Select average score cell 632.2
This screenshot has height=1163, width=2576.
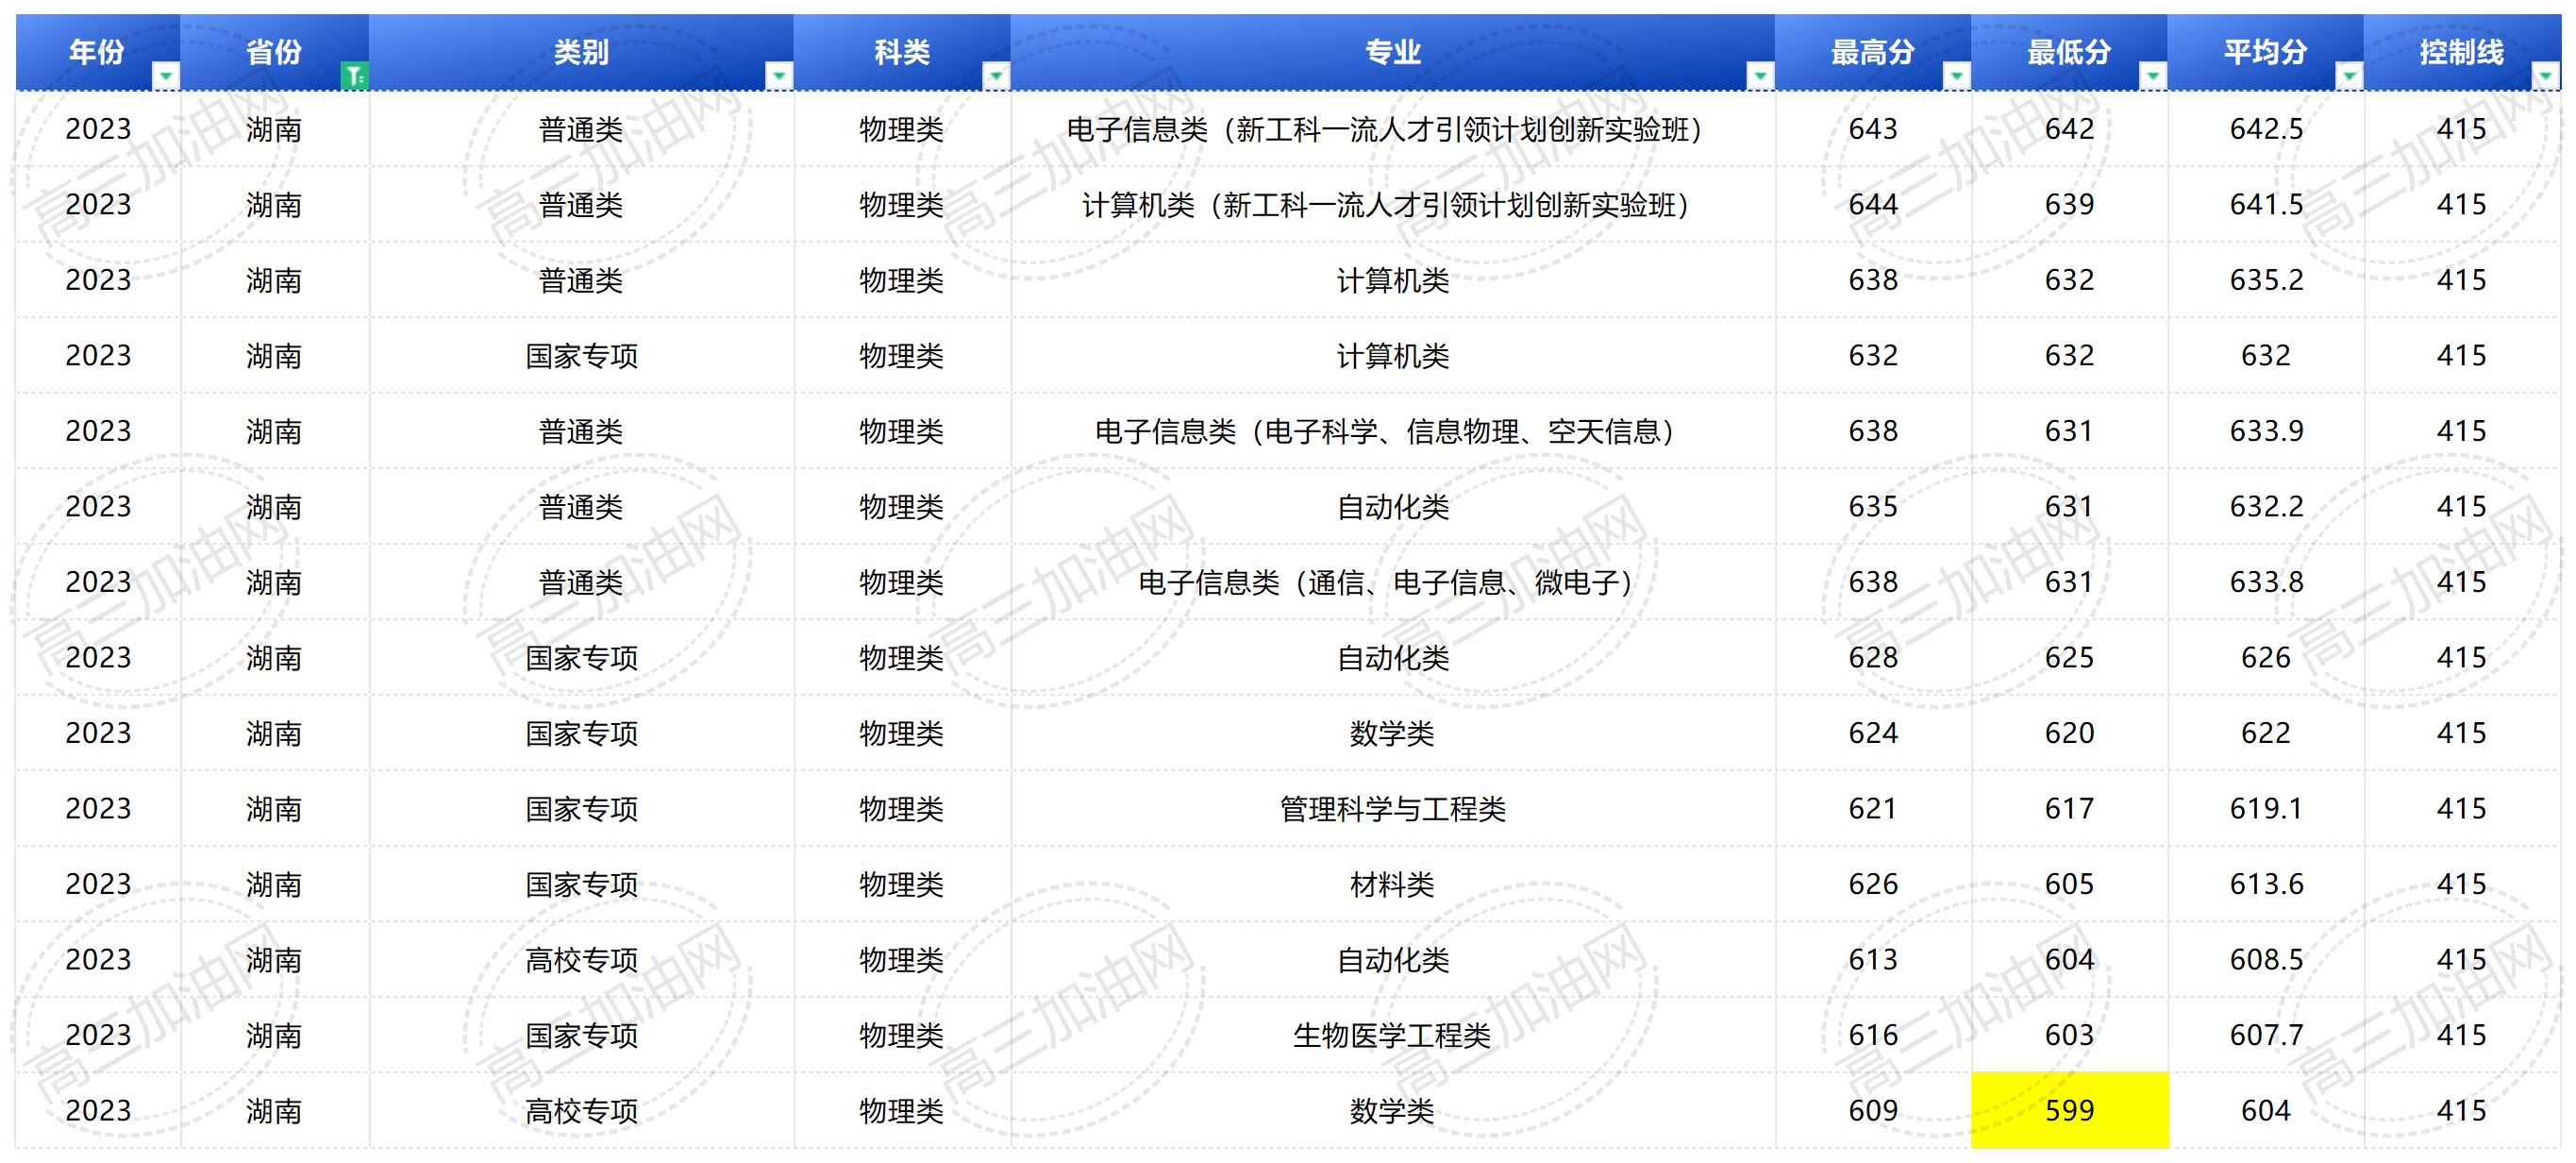click(2265, 507)
